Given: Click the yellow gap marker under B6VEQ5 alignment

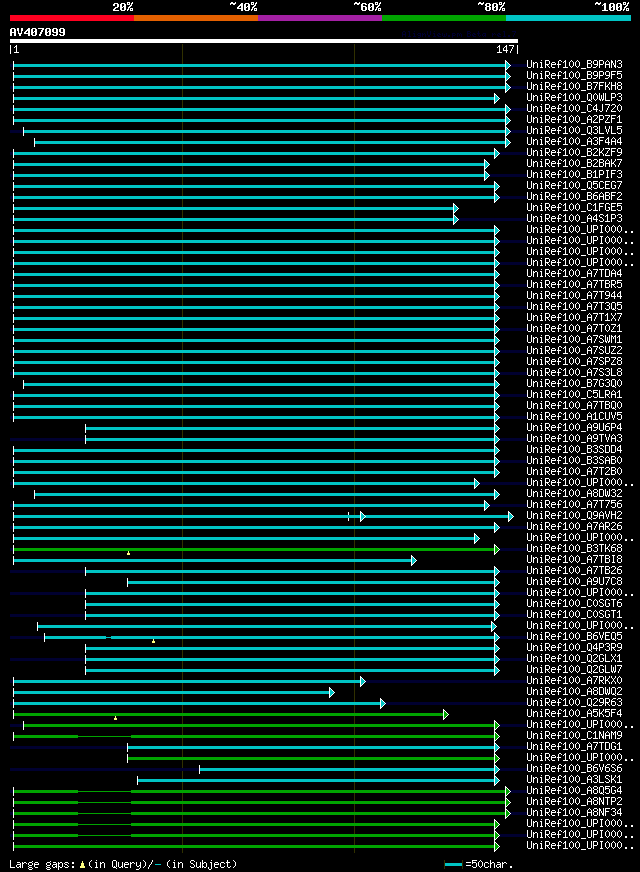Looking at the screenshot, I should [x=153, y=641].
